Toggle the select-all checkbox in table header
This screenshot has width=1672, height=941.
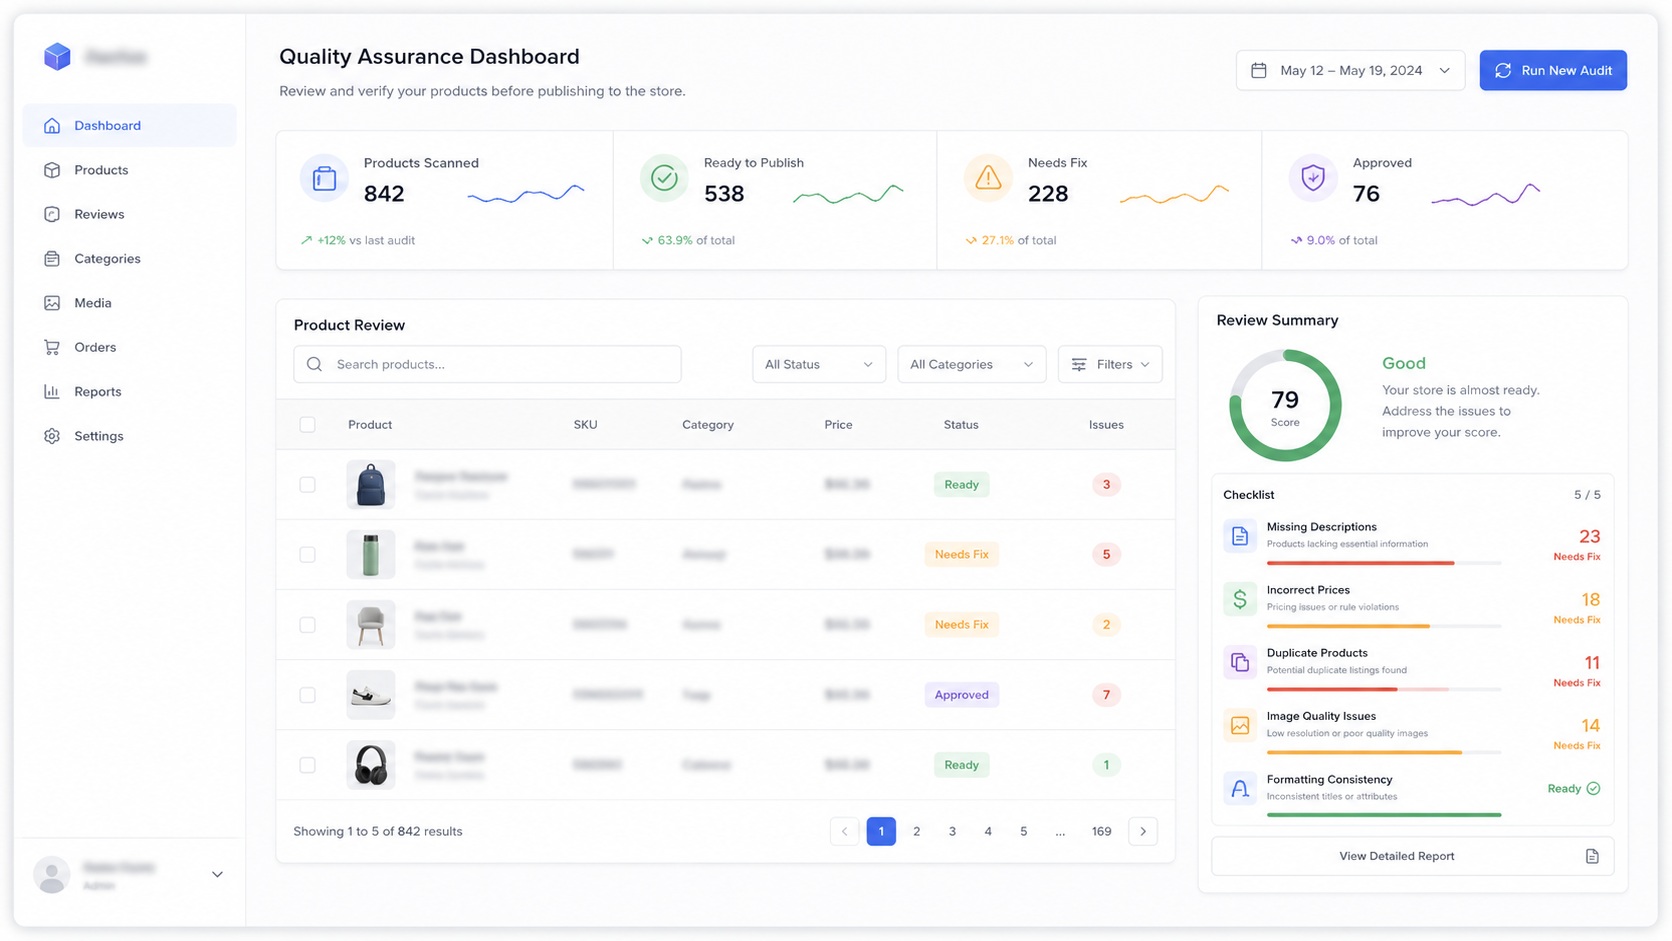[307, 424]
